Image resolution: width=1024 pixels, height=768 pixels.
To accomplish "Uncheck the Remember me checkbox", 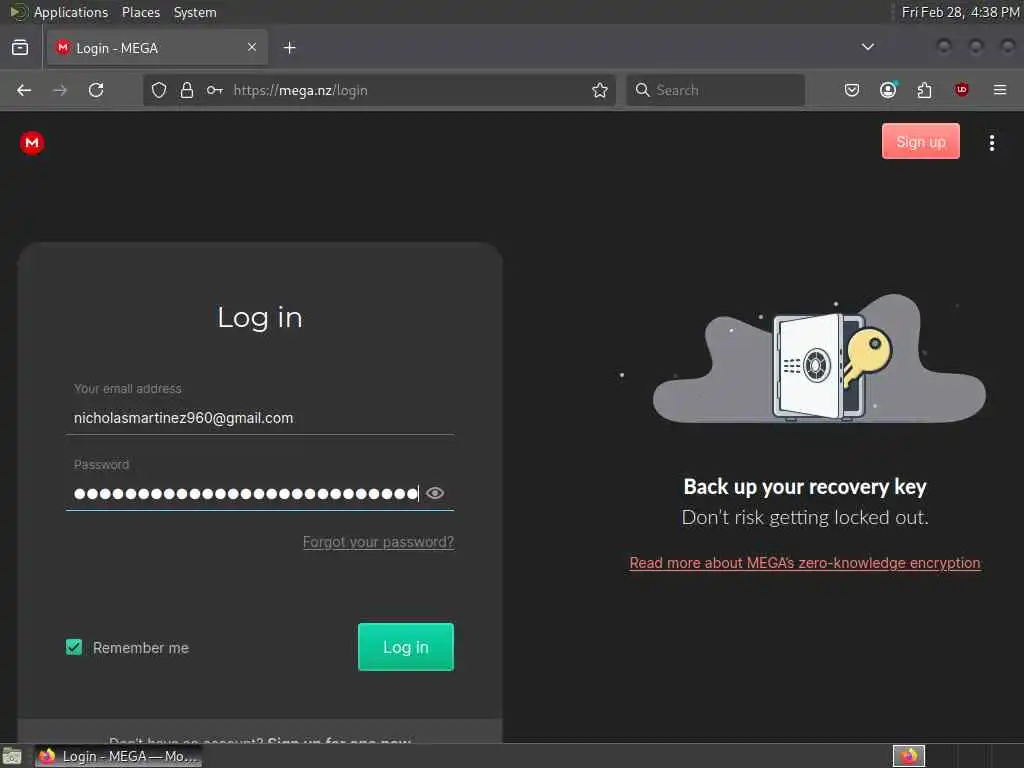I will (74, 647).
